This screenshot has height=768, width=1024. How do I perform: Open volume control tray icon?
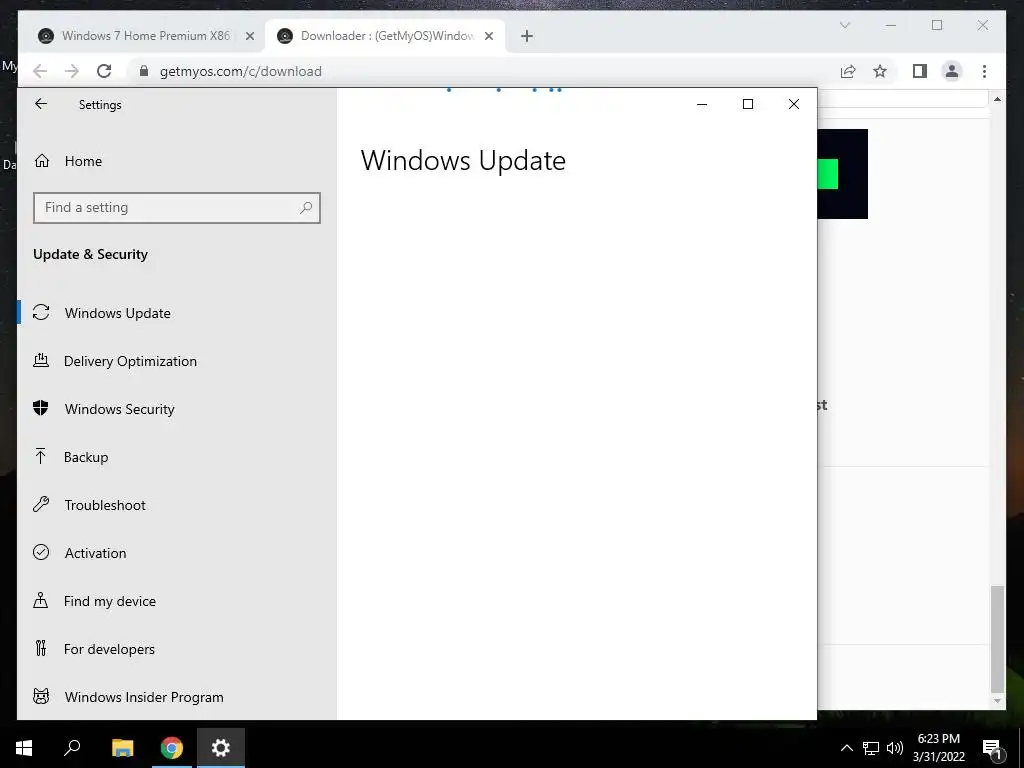pyautogui.click(x=895, y=748)
